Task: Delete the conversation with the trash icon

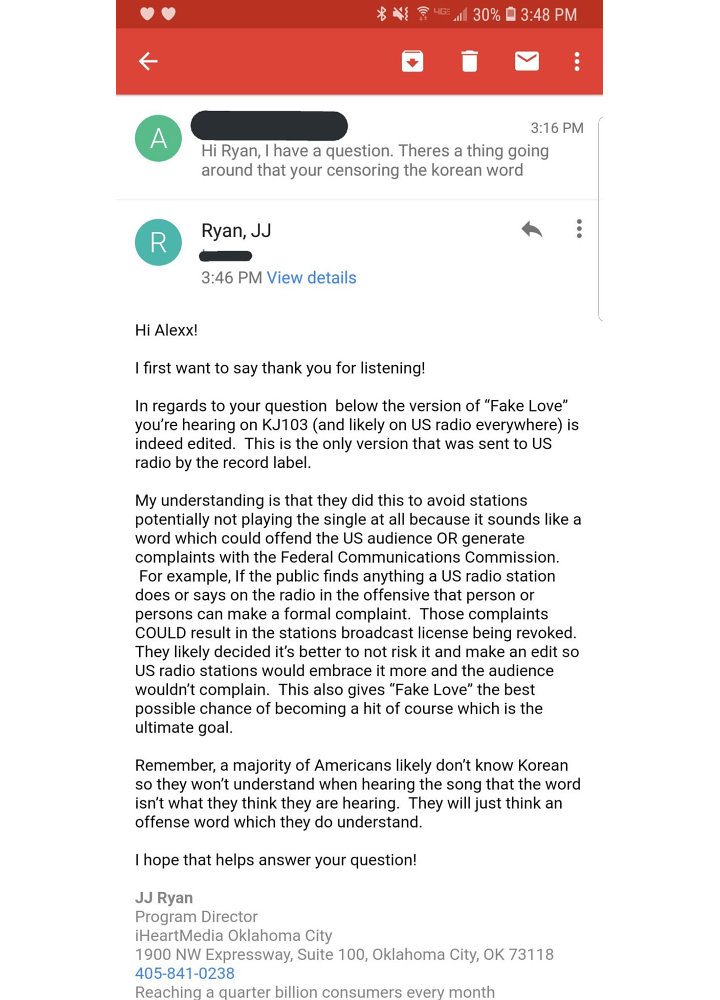Action: [469, 61]
